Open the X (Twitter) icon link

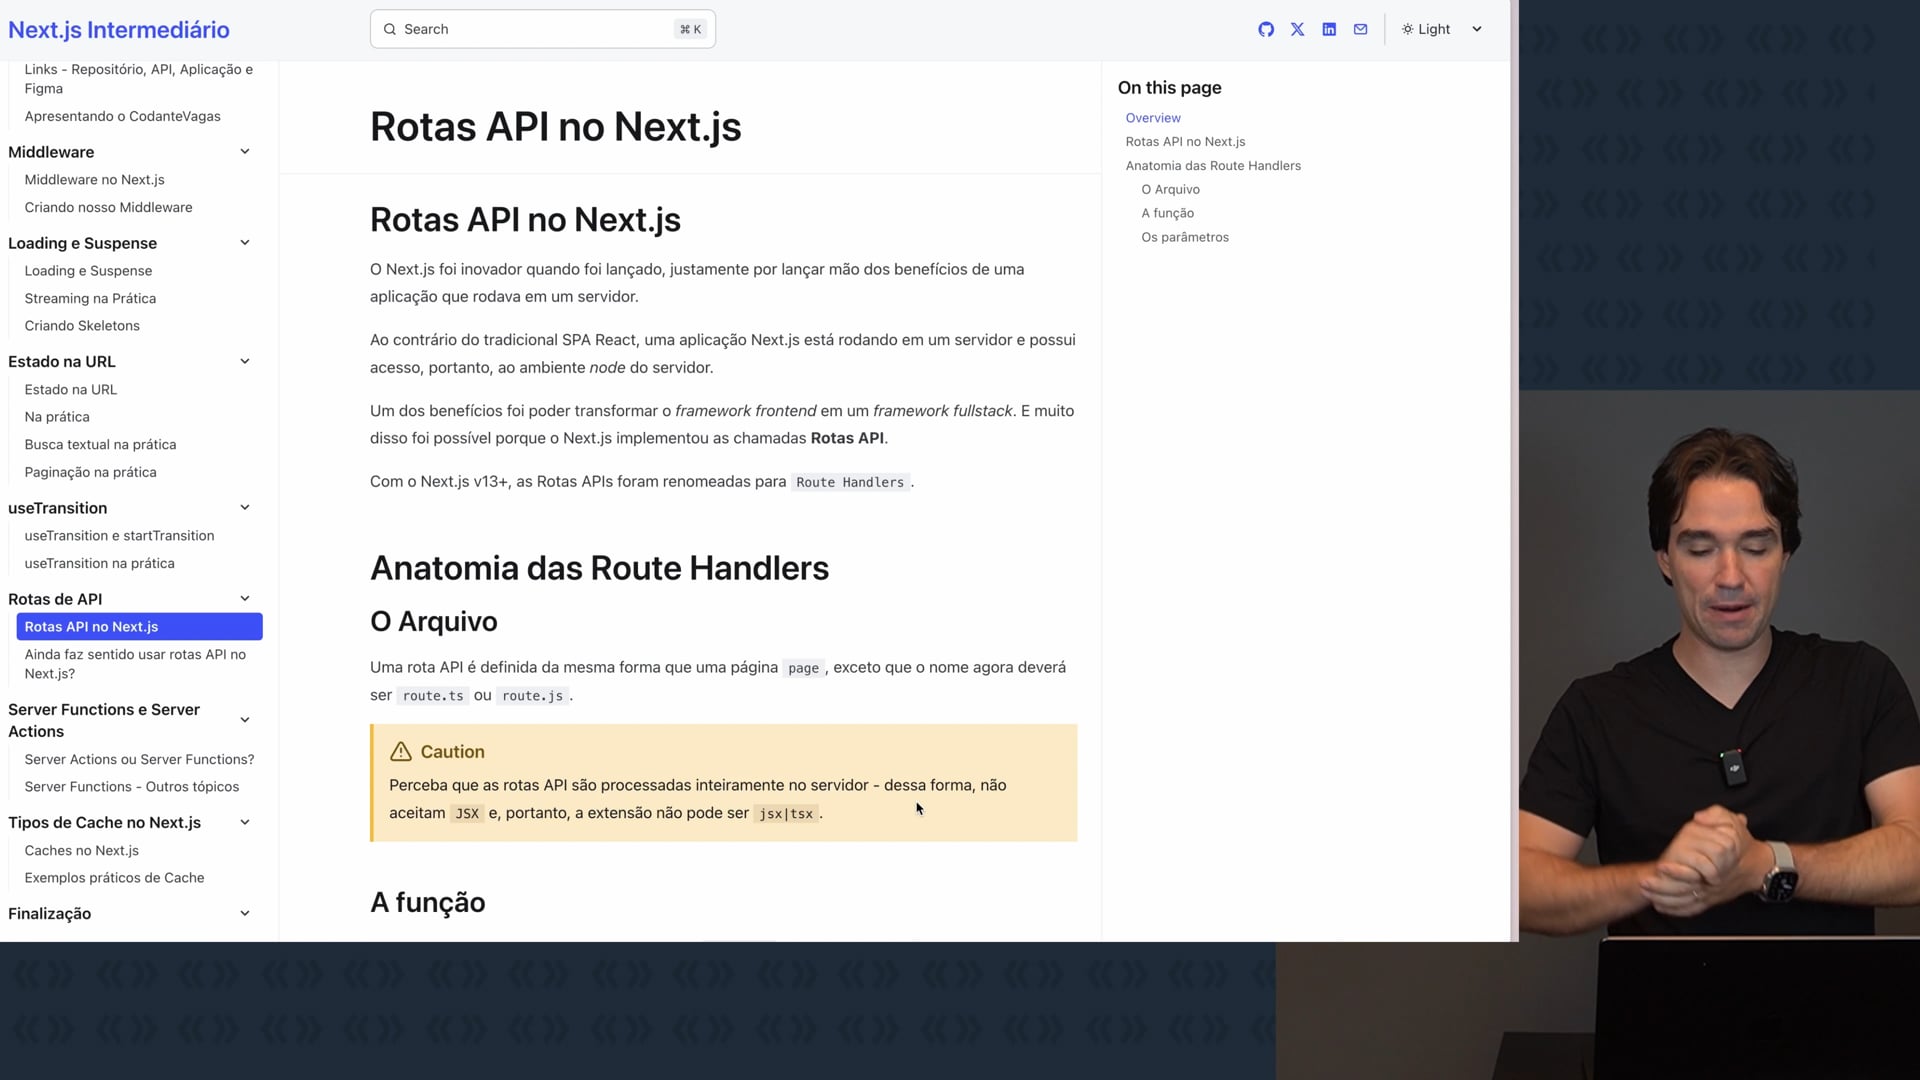click(1297, 29)
